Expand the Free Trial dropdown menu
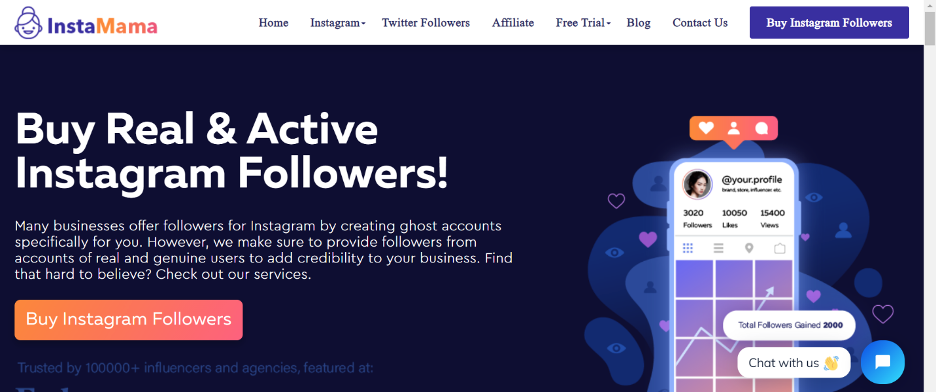The height and width of the screenshot is (392, 936). (583, 23)
